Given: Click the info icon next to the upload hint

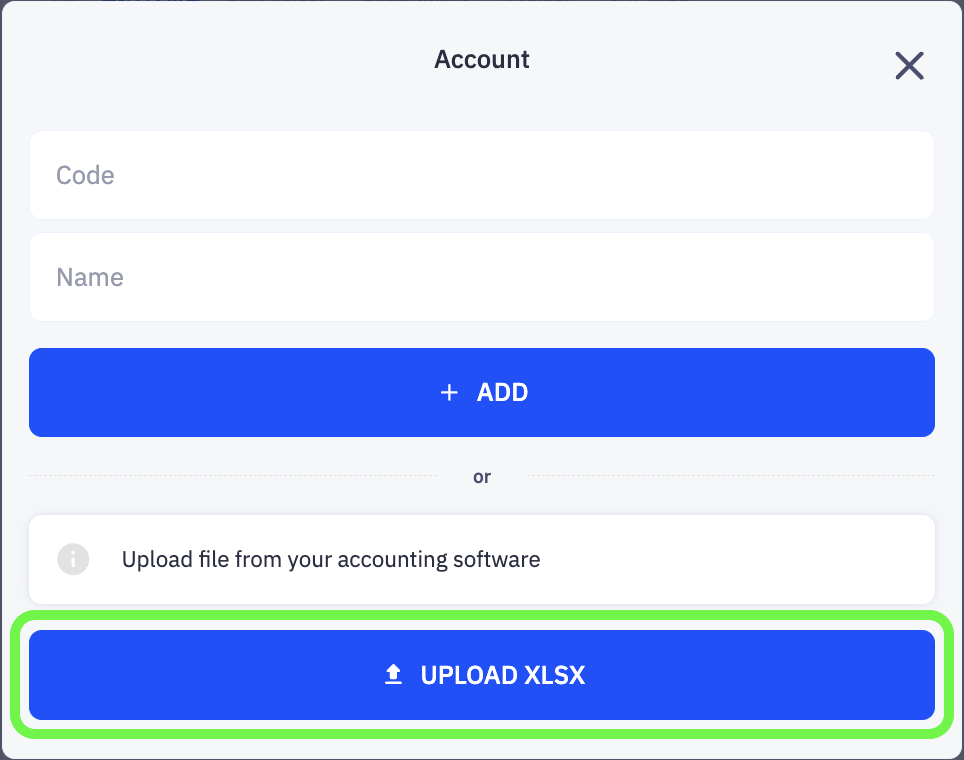Looking at the screenshot, I should click(x=72, y=559).
